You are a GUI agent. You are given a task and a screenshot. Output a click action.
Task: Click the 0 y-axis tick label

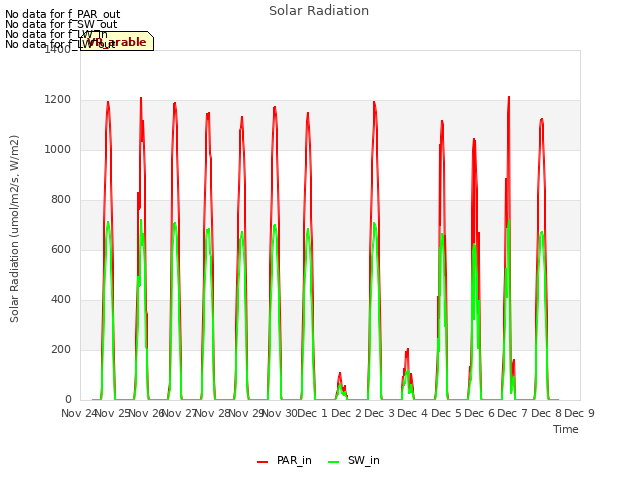click(68, 400)
